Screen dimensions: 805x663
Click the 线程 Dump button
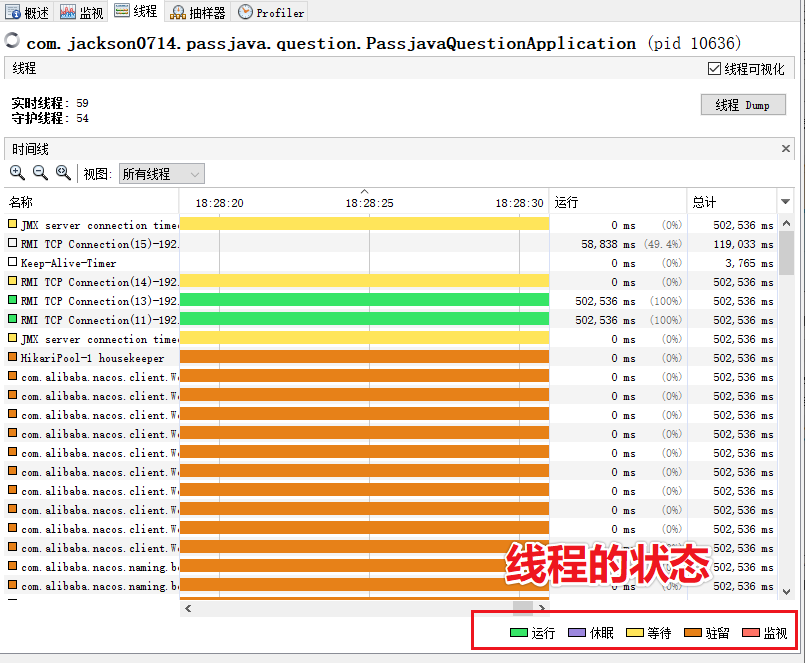coord(743,105)
